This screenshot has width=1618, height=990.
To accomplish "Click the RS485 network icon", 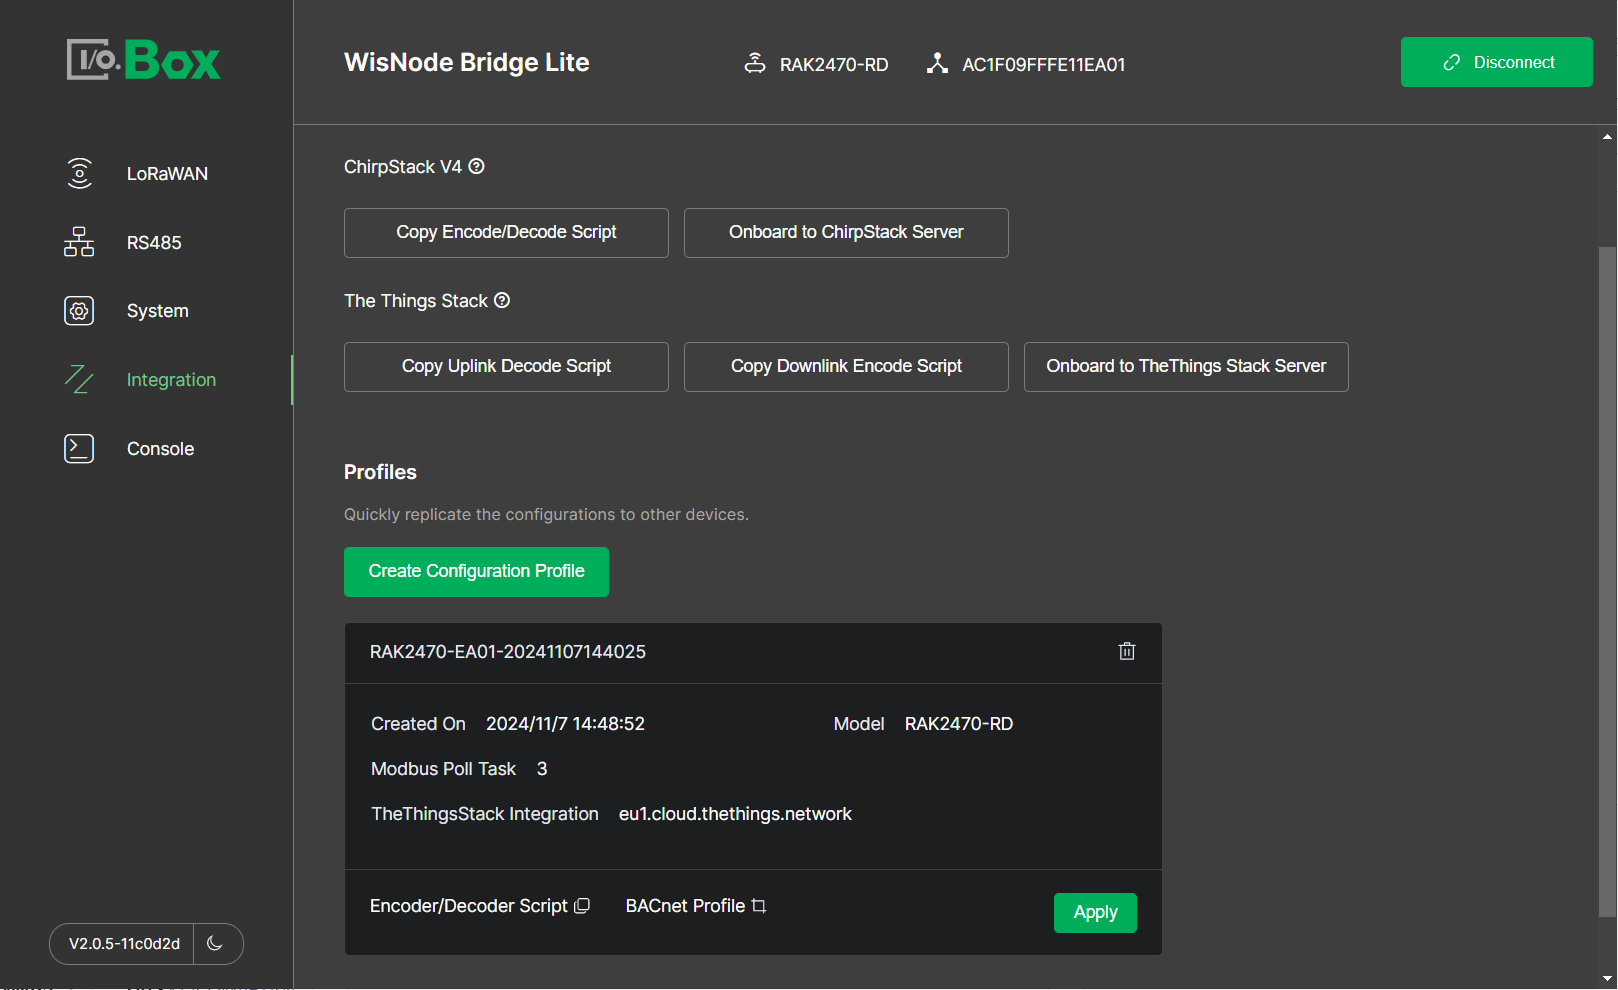I will (79, 242).
